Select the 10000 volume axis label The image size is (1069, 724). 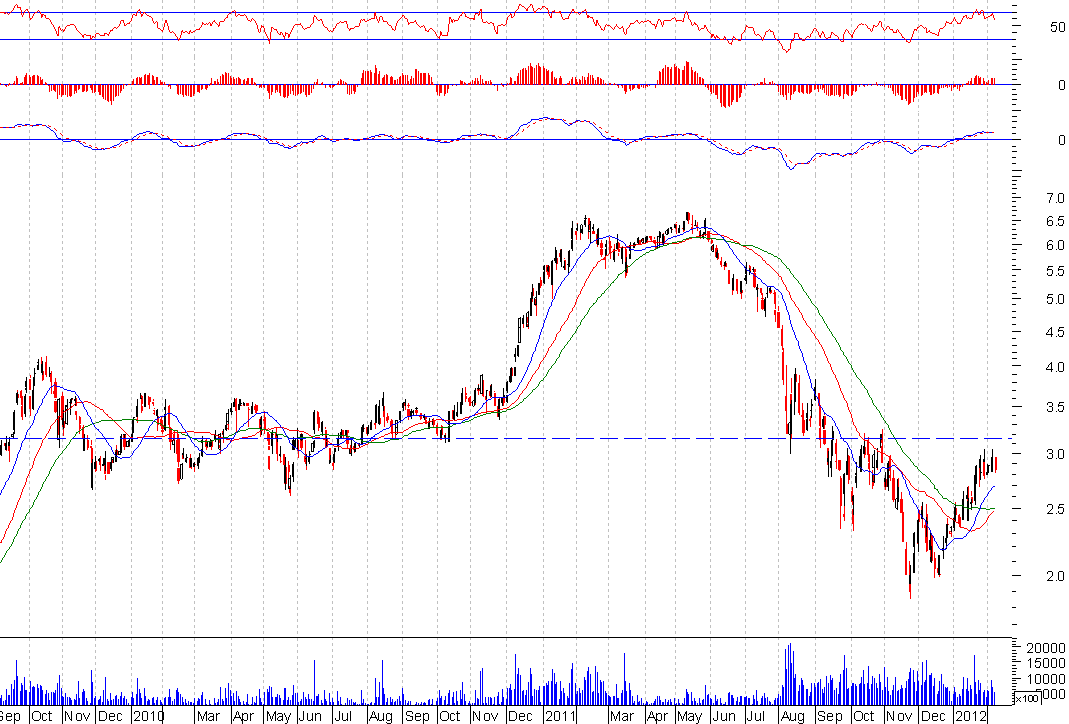1045,679
